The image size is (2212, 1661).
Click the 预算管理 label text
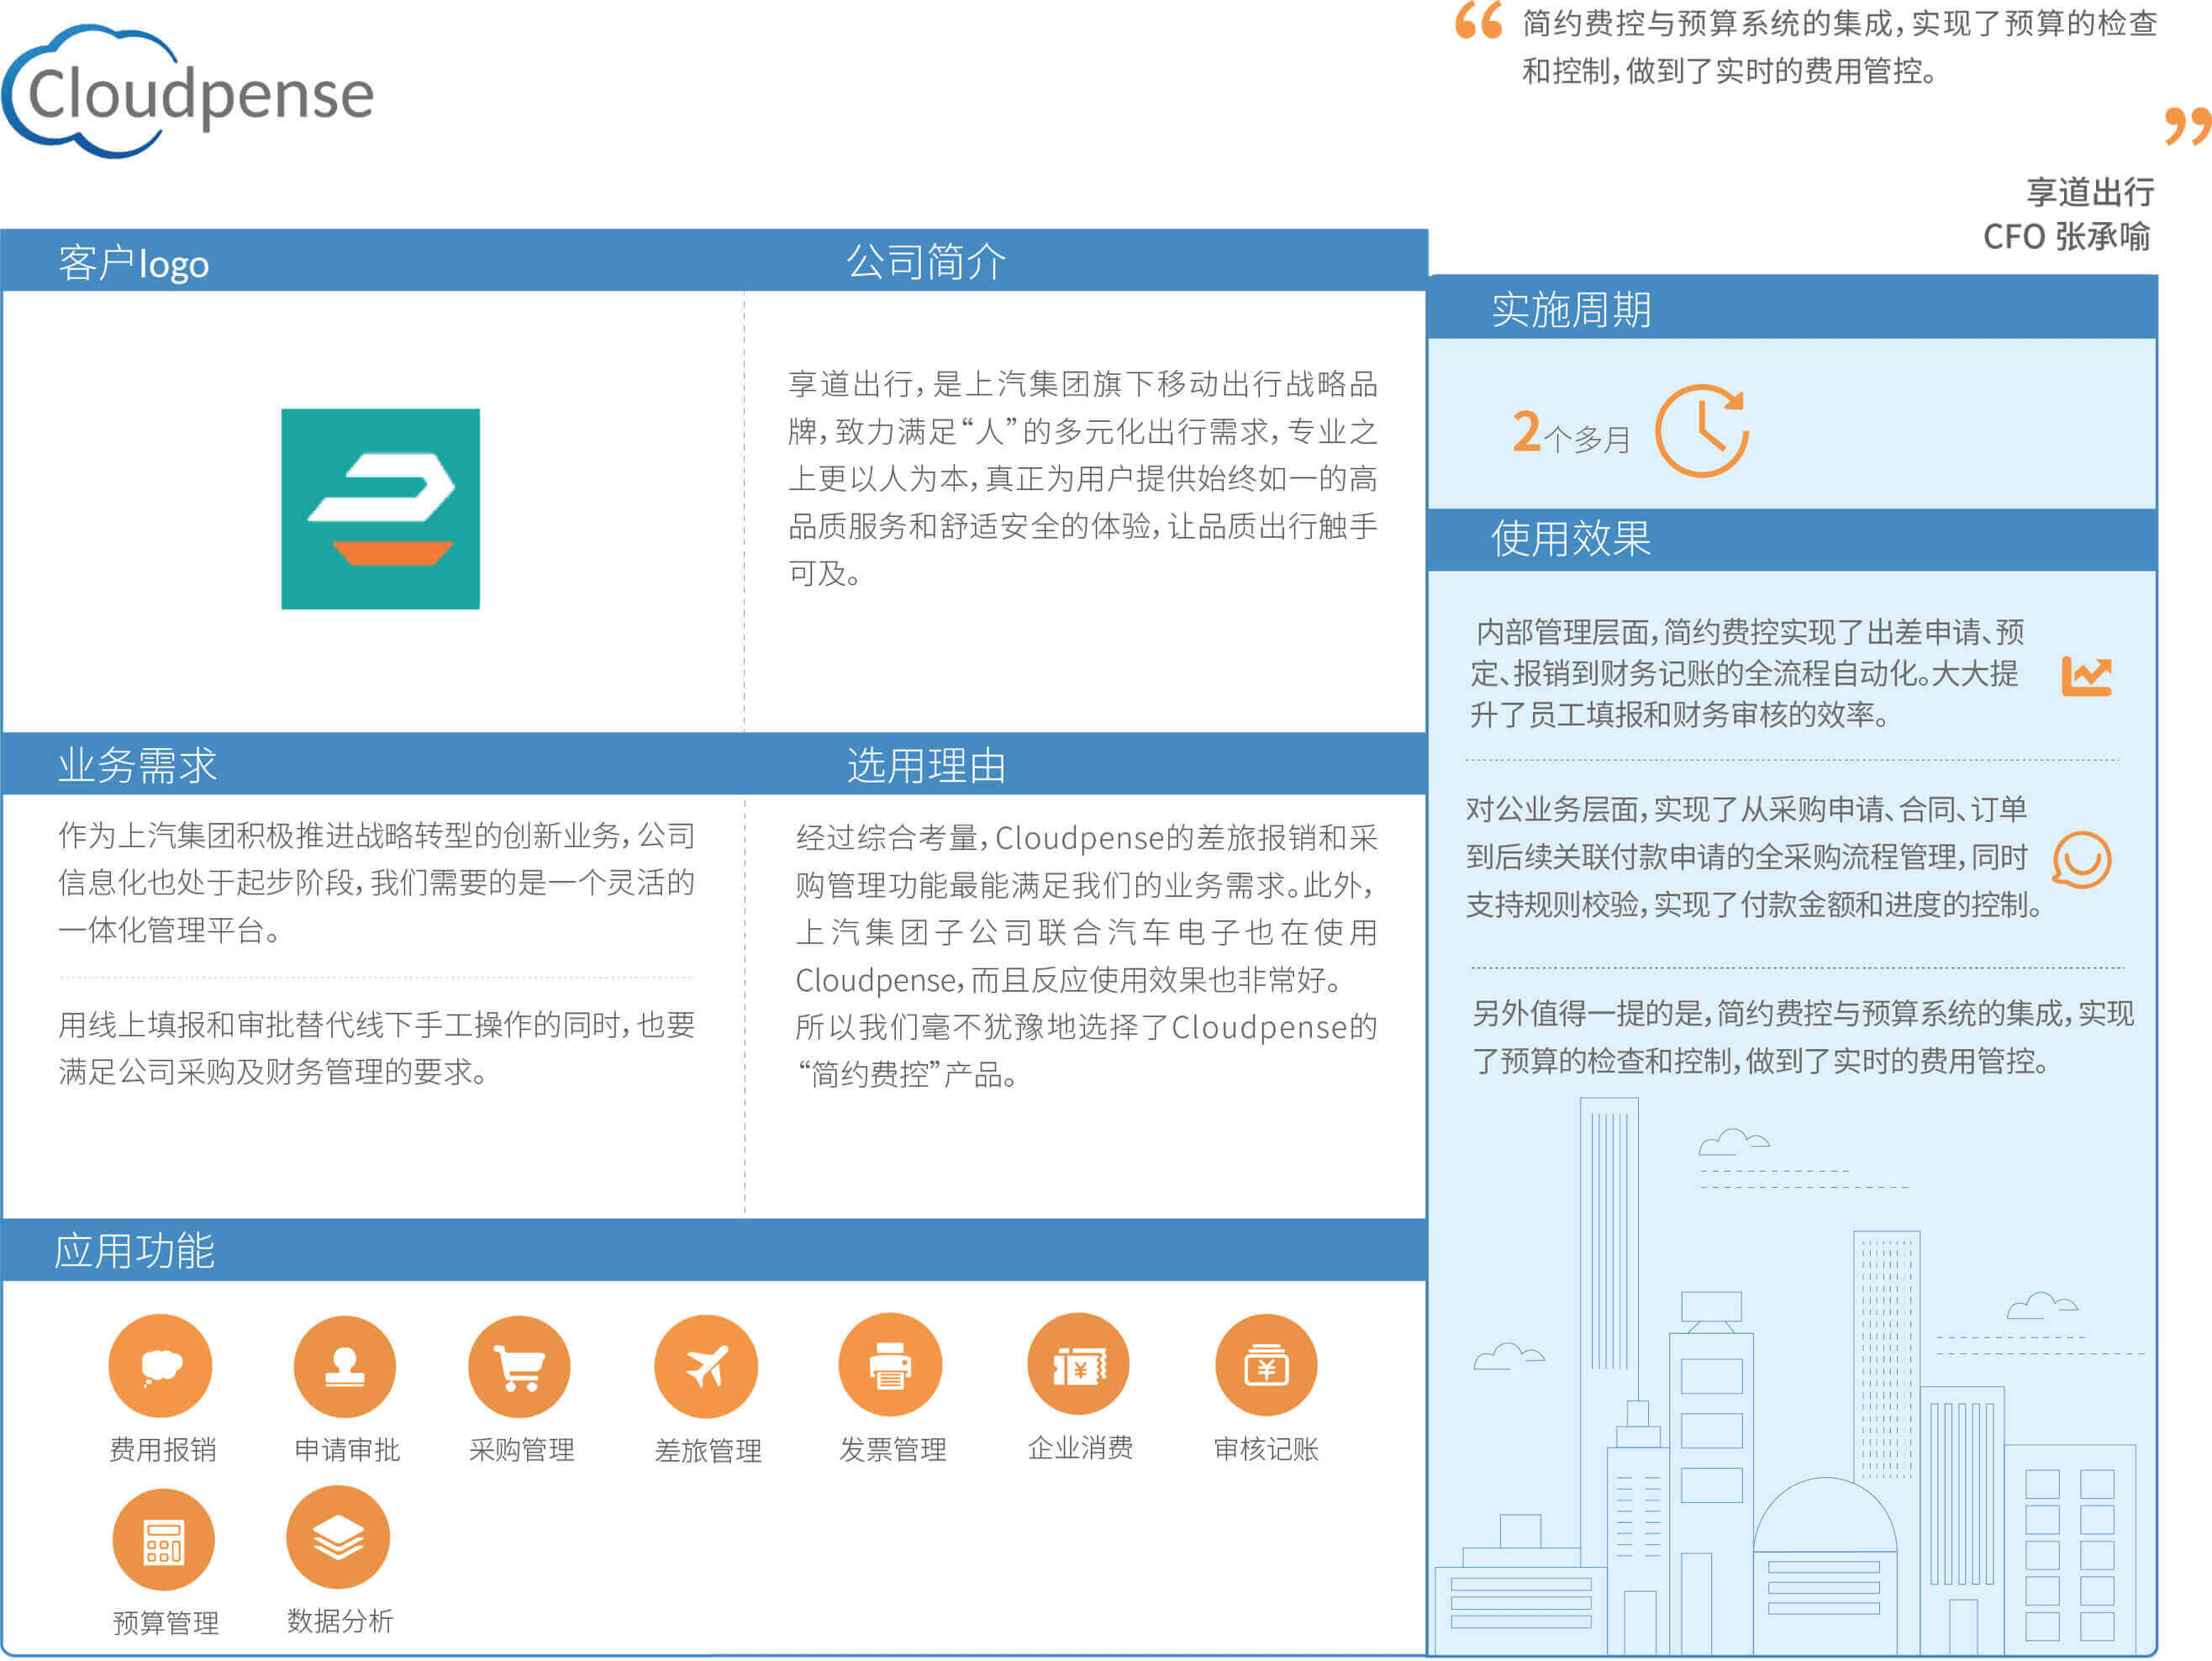(x=165, y=1622)
